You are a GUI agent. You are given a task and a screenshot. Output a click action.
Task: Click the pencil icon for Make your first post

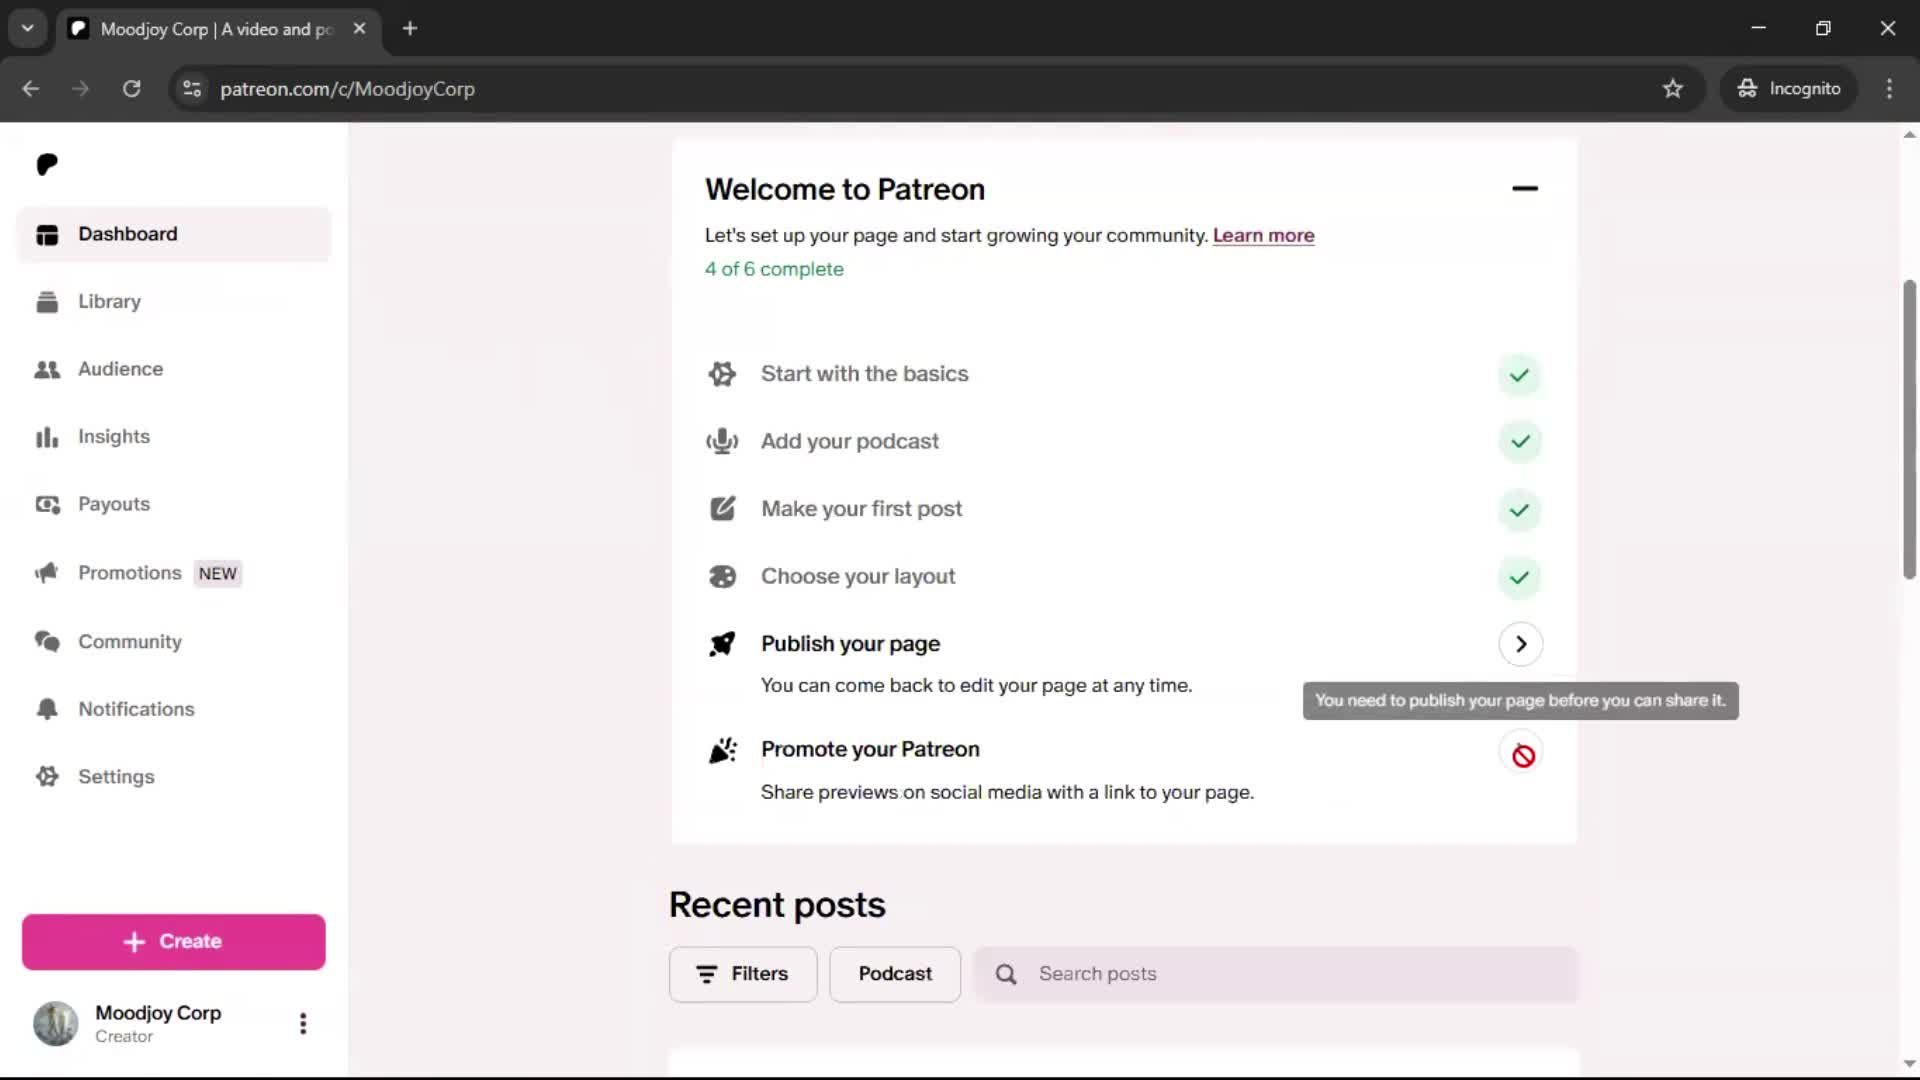pos(722,509)
